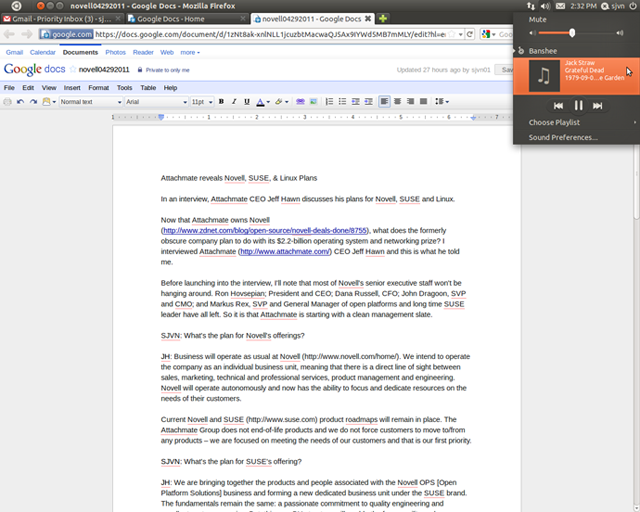Click the text color A icon
Viewport: 640px width, 512px height.
pos(260,102)
